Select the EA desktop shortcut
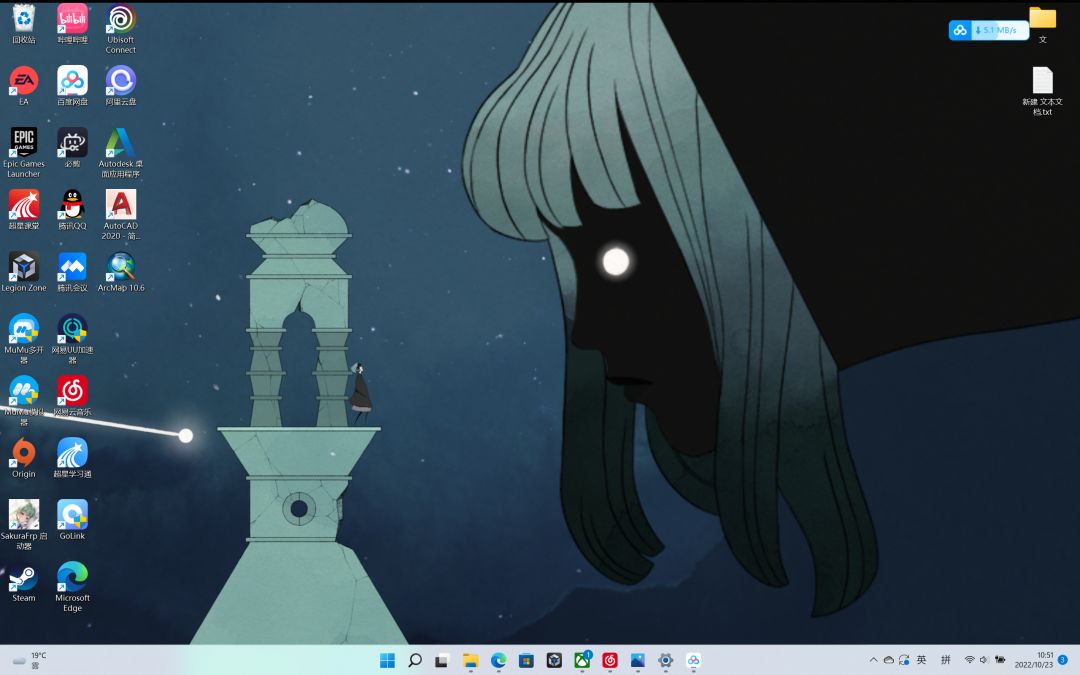1080x675 pixels. click(23, 86)
